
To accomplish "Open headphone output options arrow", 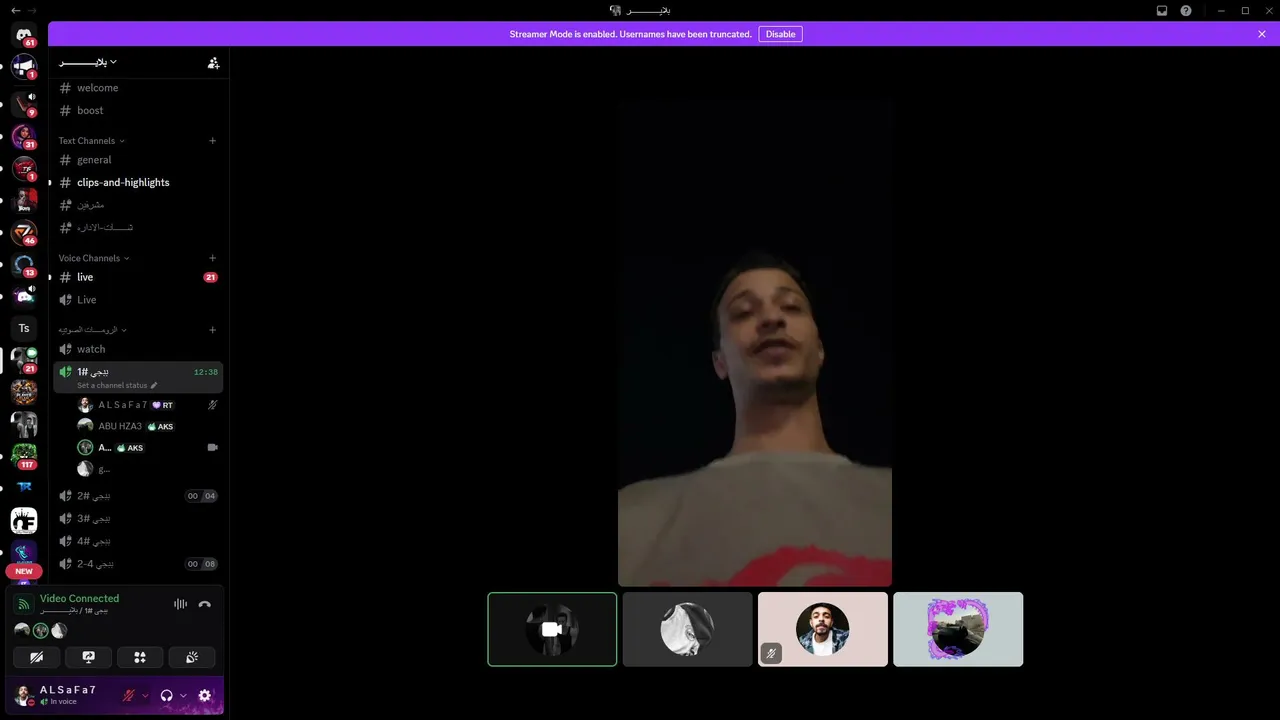I will point(184,695).
